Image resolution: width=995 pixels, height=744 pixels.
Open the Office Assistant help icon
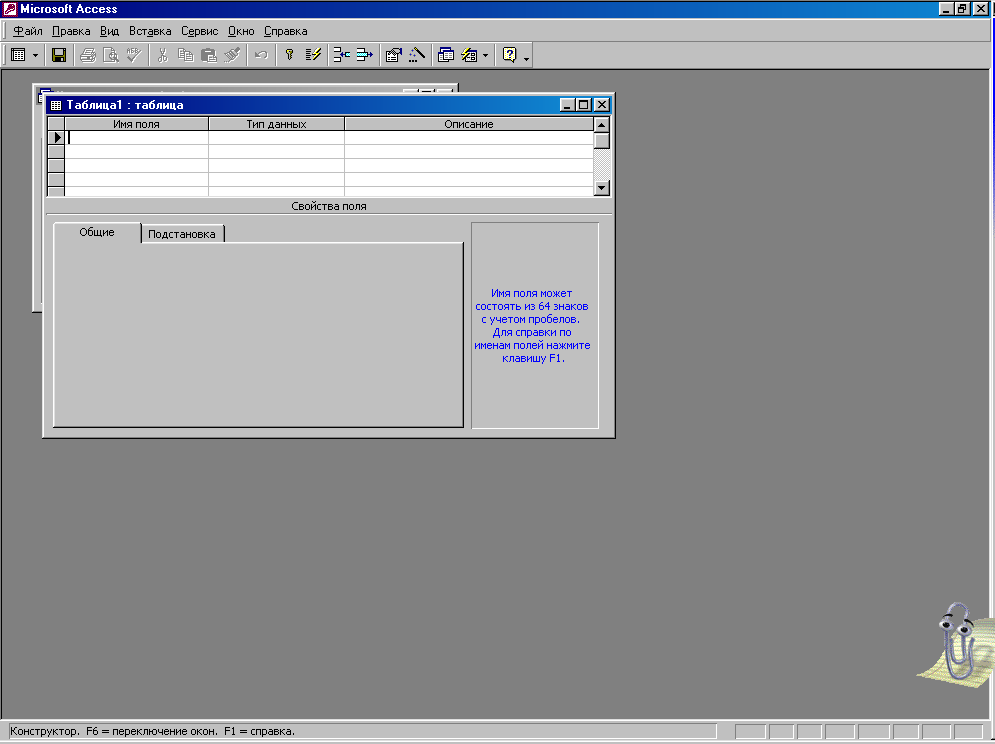510,55
